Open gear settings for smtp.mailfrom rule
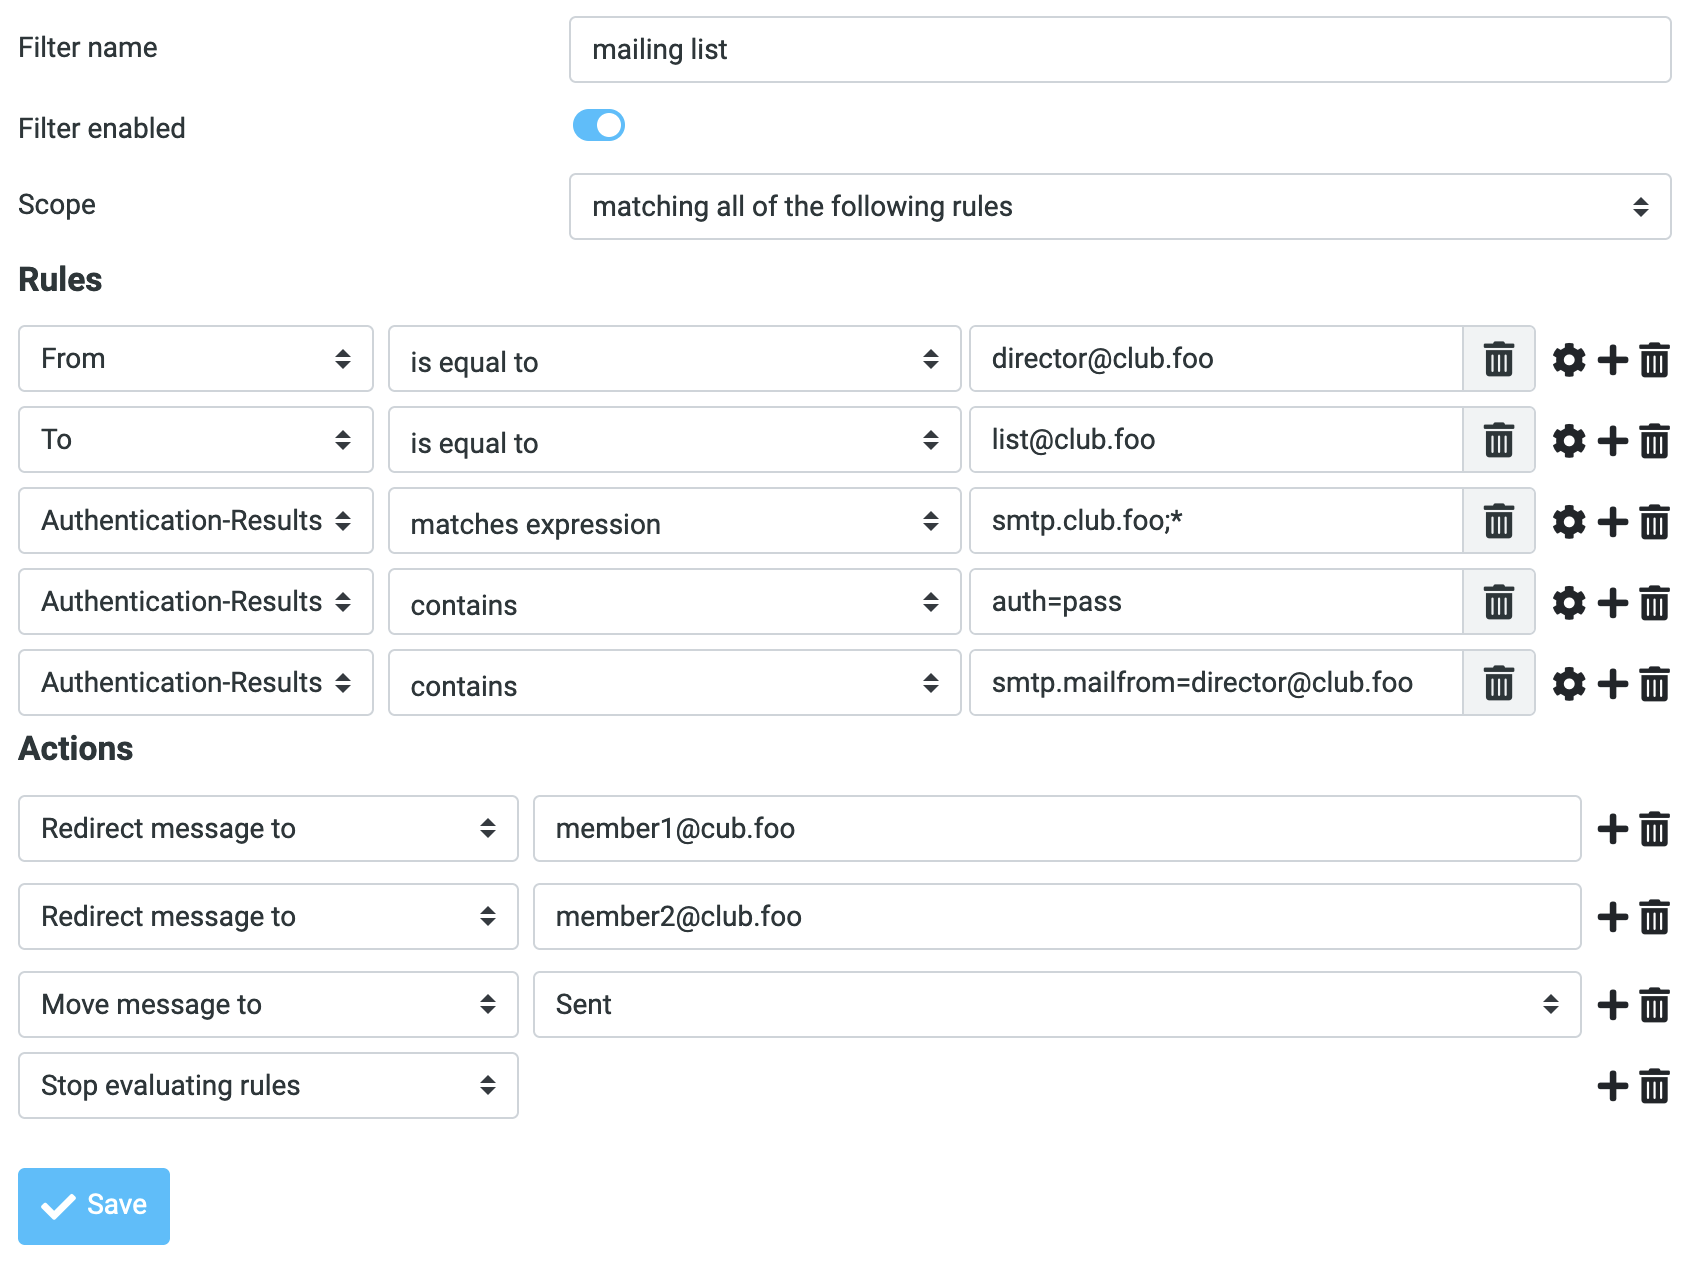Screen dimensions: 1692x1274 point(1569,684)
